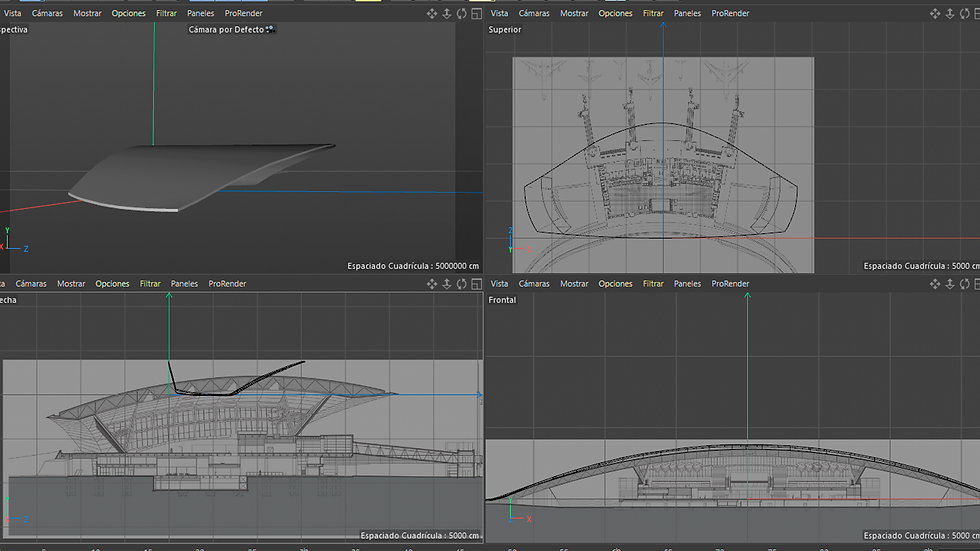The image size is (980, 551).
Task: Open ProRender menu in Perspective viewport
Action: click(x=244, y=13)
